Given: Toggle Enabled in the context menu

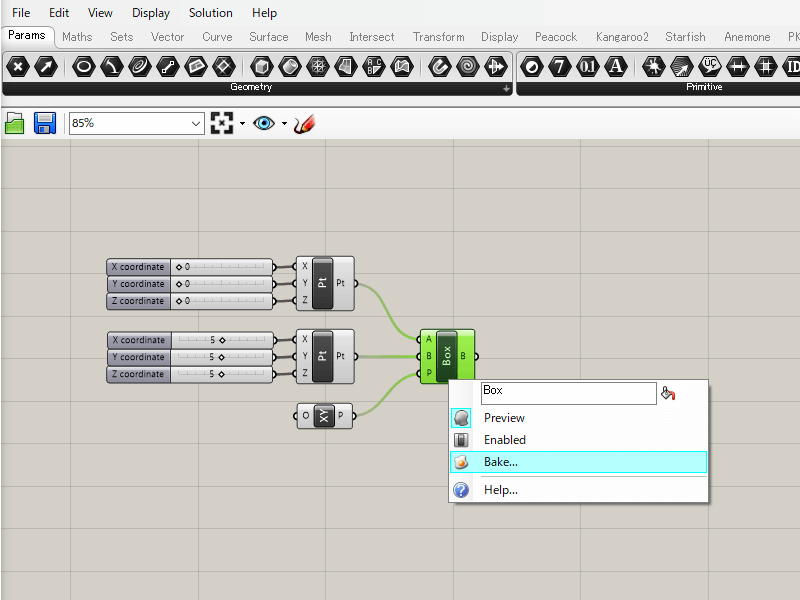Looking at the screenshot, I should pos(504,440).
